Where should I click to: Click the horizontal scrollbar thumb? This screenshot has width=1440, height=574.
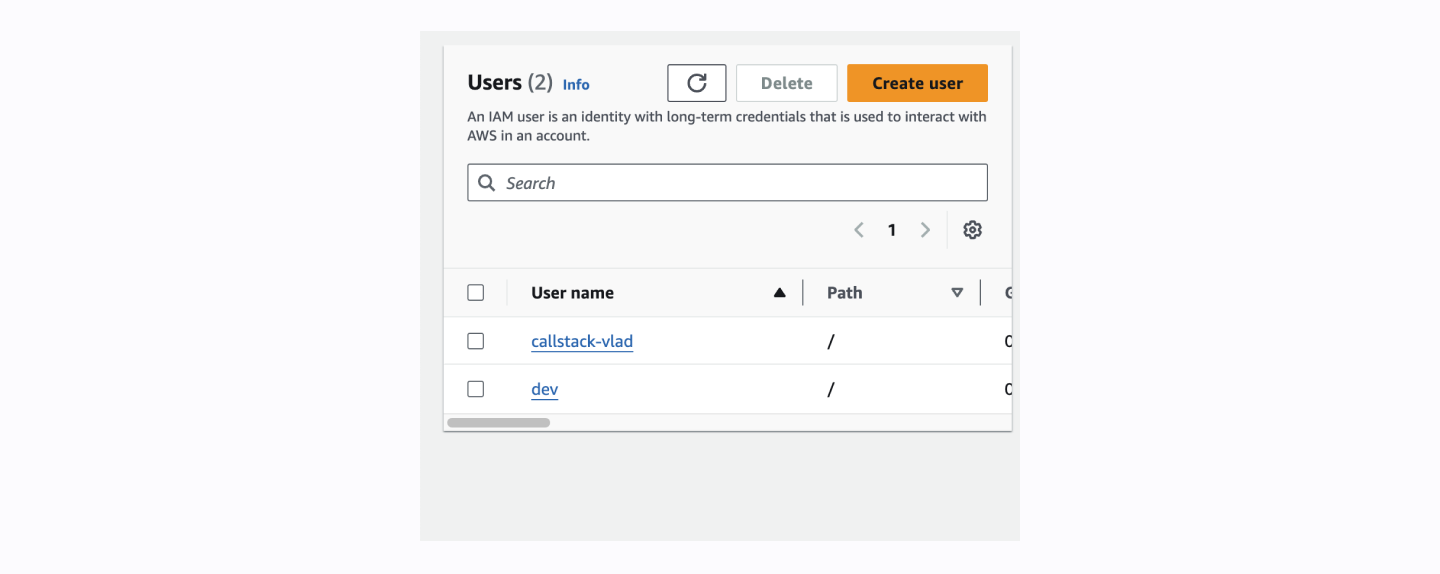(x=499, y=423)
